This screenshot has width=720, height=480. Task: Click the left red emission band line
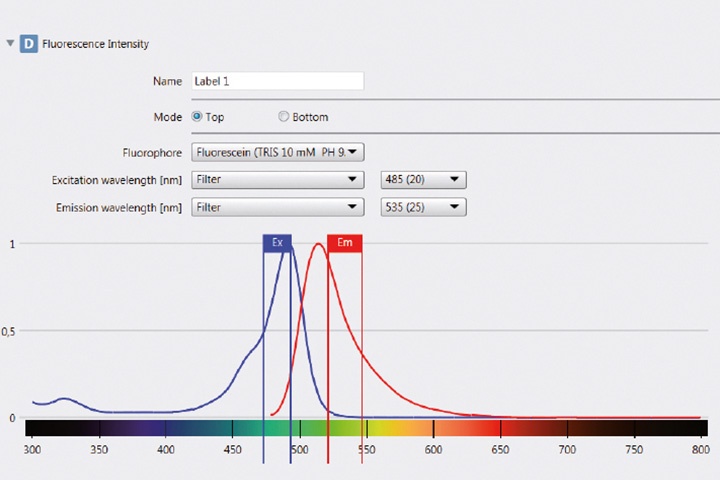pos(328,350)
